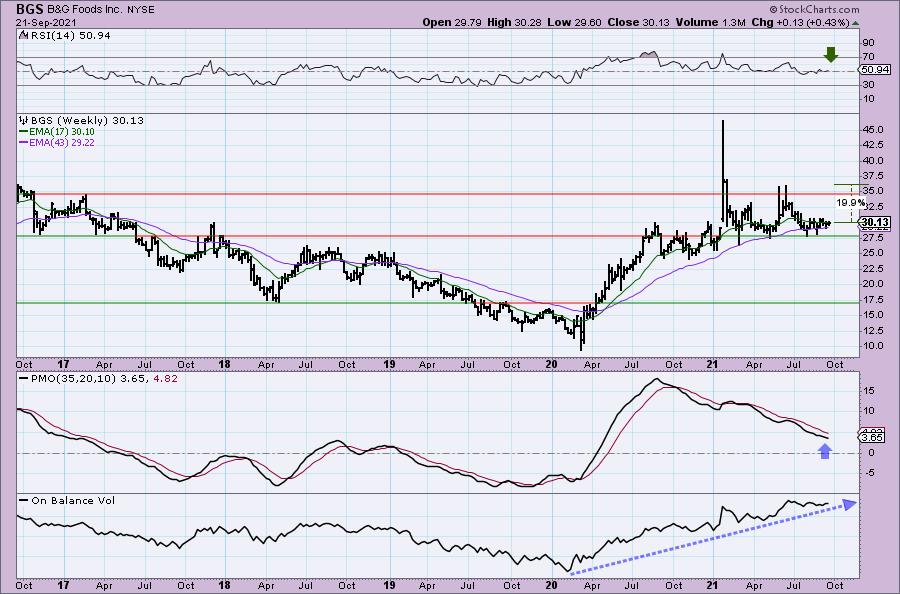Click the 17.5 price axis label

pos(872,299)
